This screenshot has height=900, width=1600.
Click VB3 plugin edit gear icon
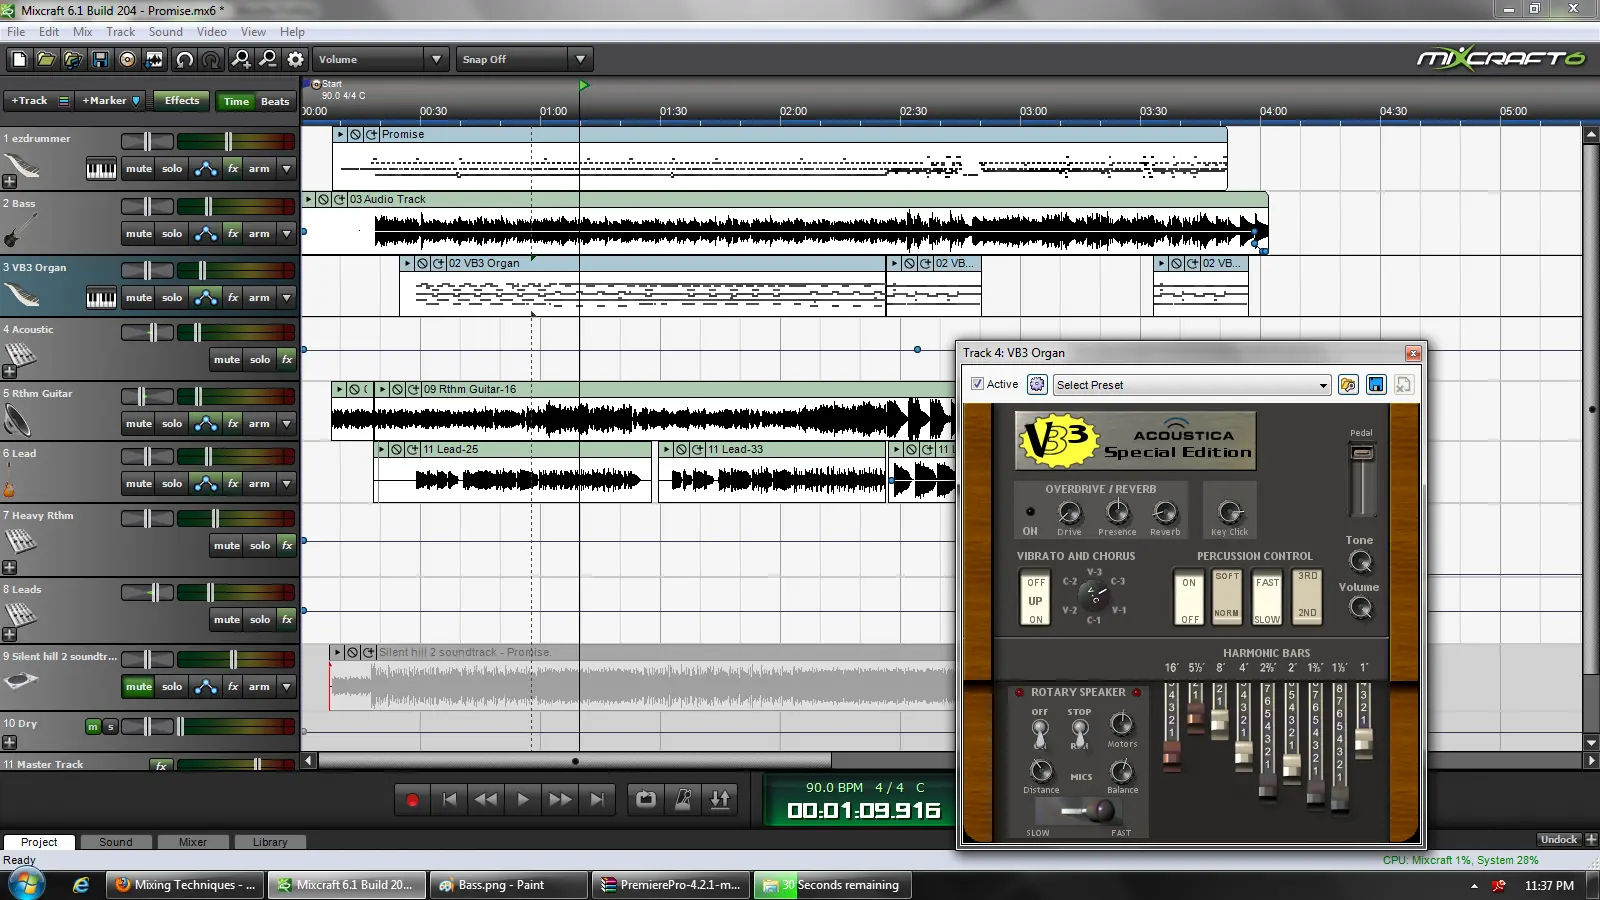[1037, 385]
